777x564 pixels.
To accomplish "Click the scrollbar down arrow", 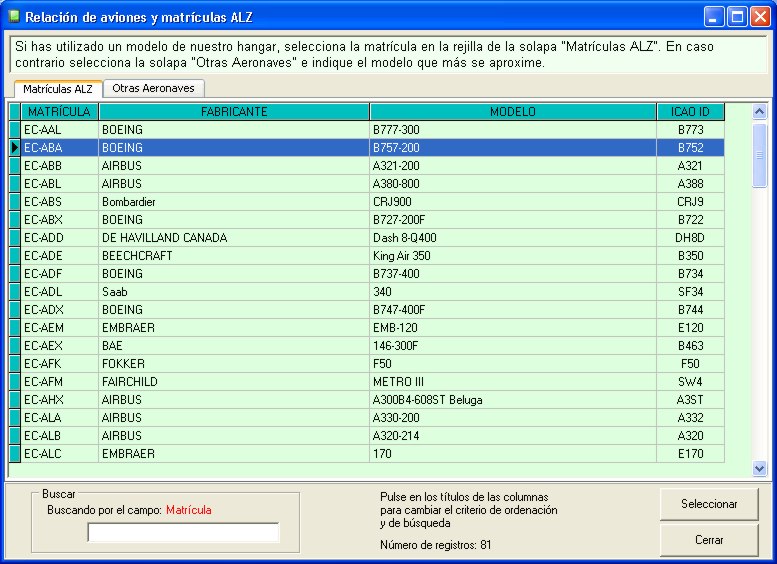I will [x=759, y=468].
